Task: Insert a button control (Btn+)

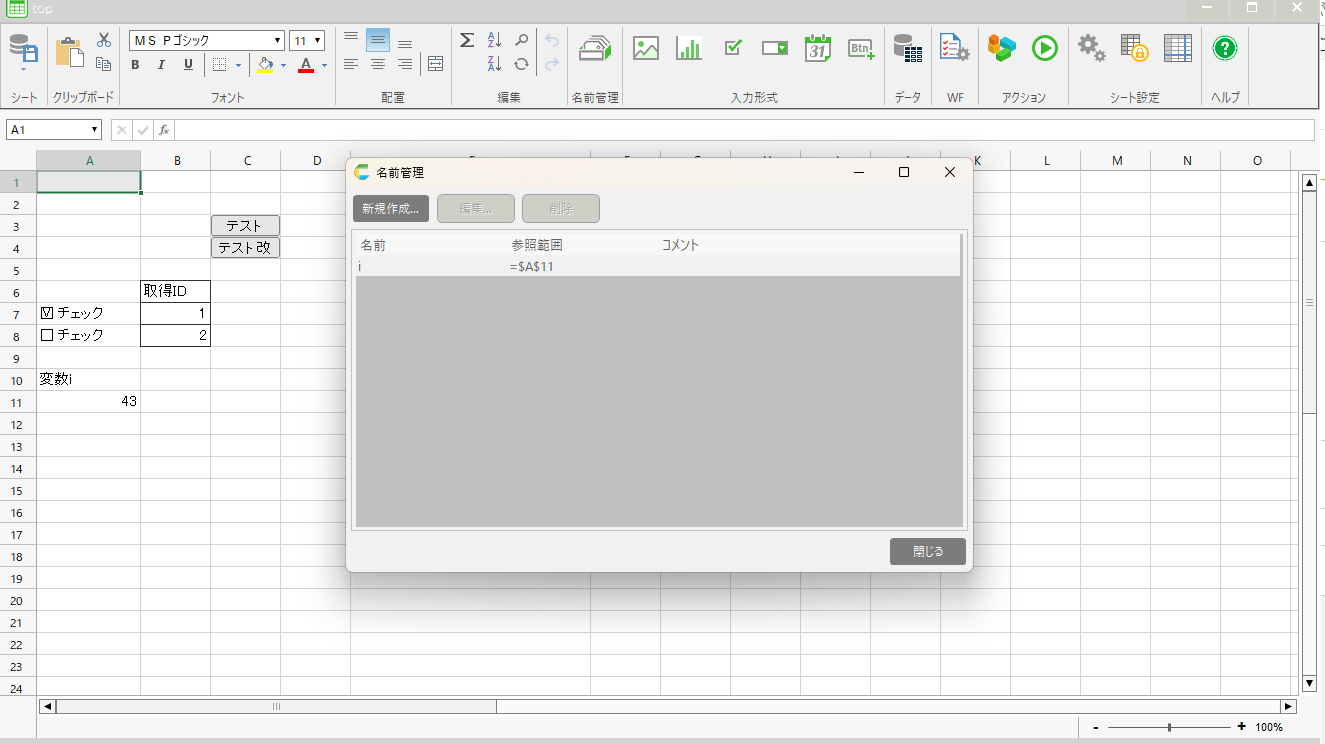Action: (x=861, y=48)
